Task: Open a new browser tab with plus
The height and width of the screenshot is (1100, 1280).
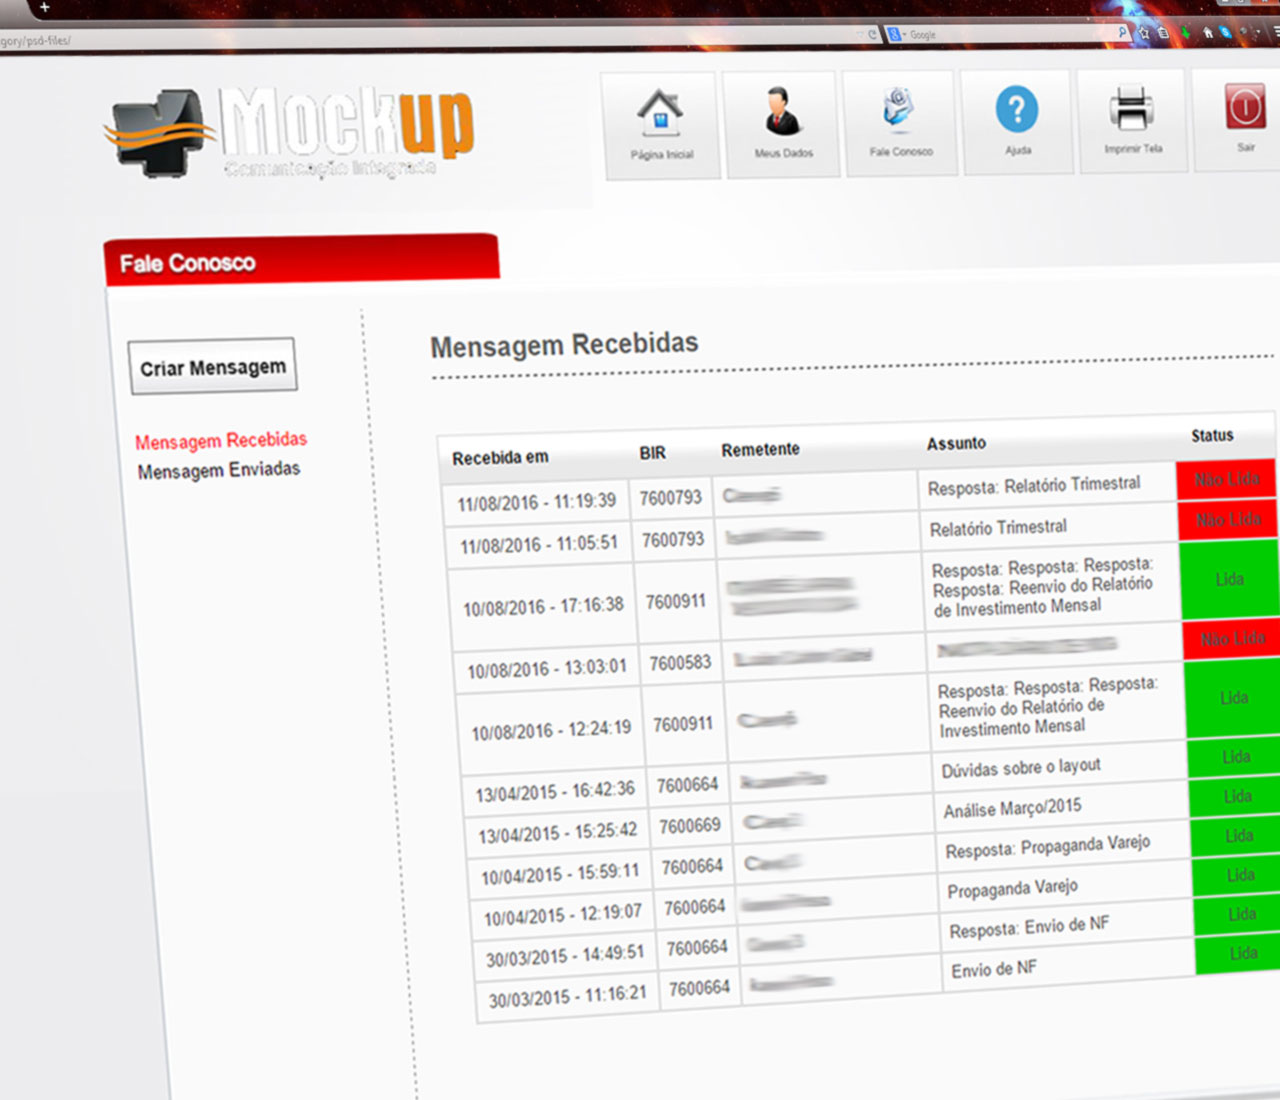Action: [x=43, y=7]
